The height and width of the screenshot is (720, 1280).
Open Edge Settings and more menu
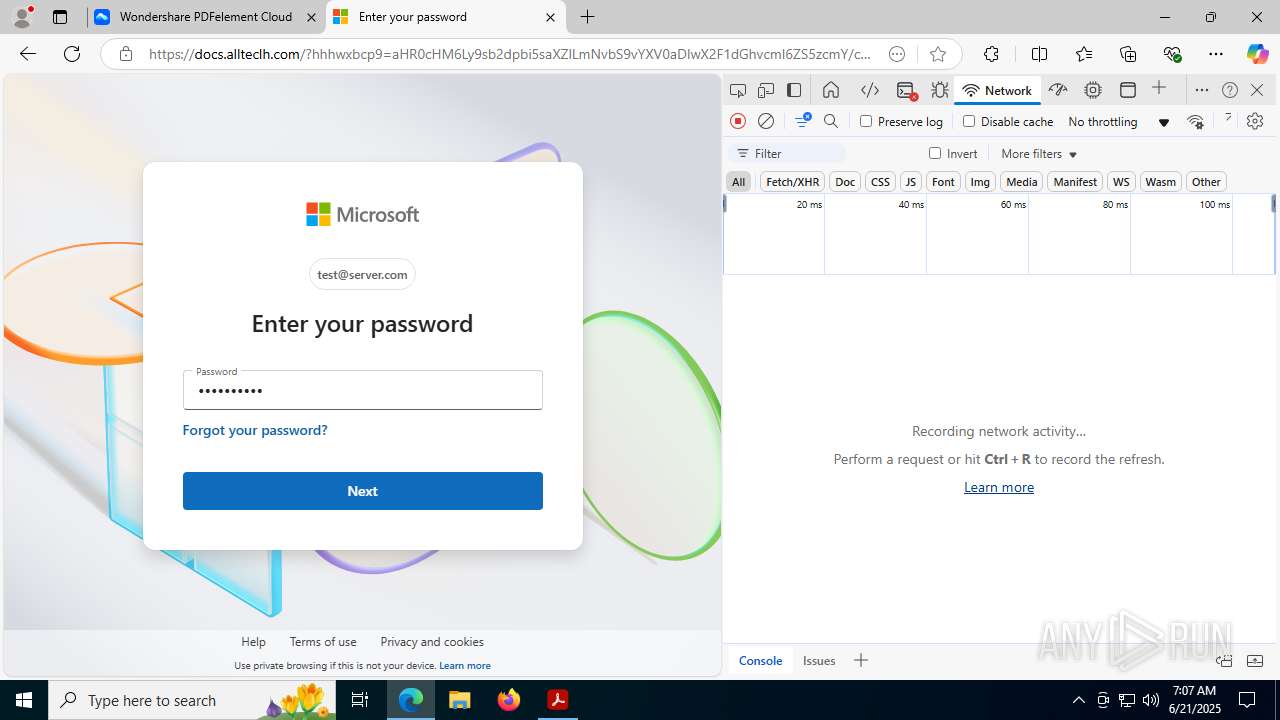pos(1216,54)
